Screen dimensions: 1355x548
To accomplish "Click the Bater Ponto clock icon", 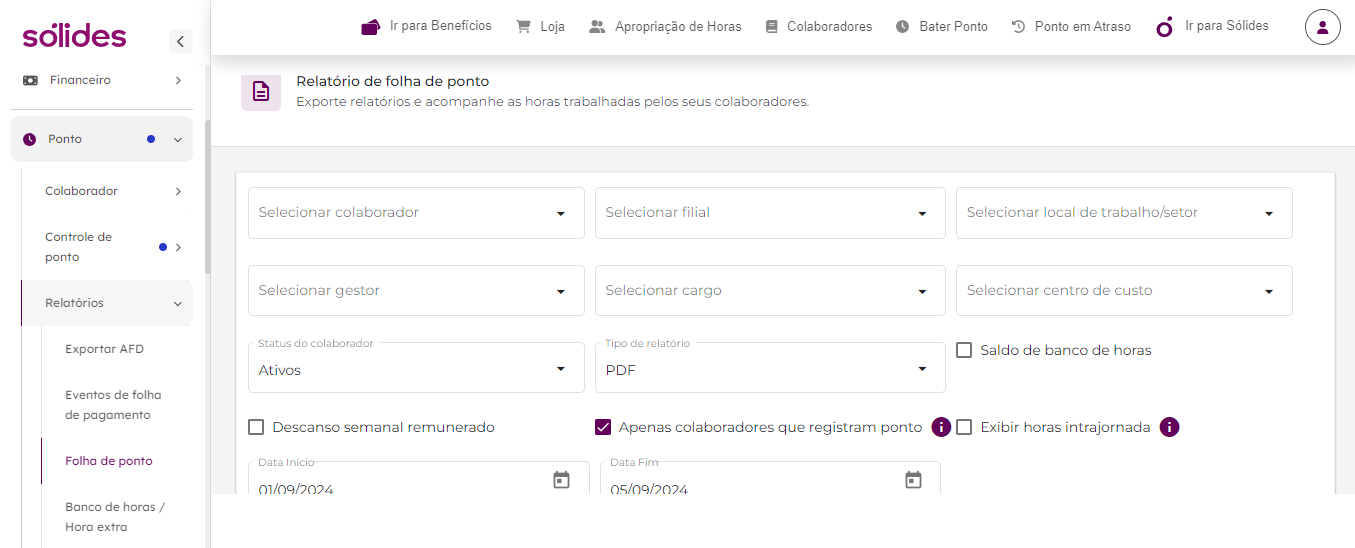I will 902,27.
